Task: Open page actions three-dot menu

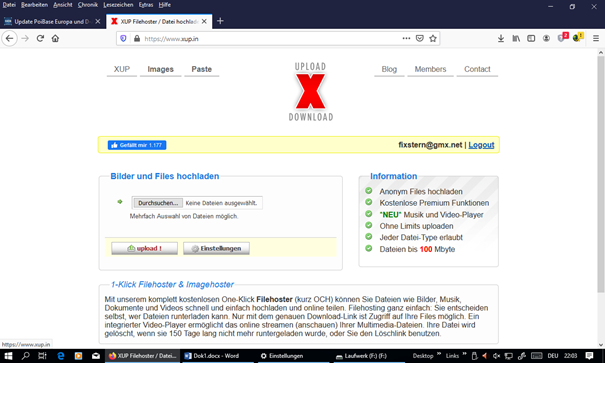Action: coord(406,39)
